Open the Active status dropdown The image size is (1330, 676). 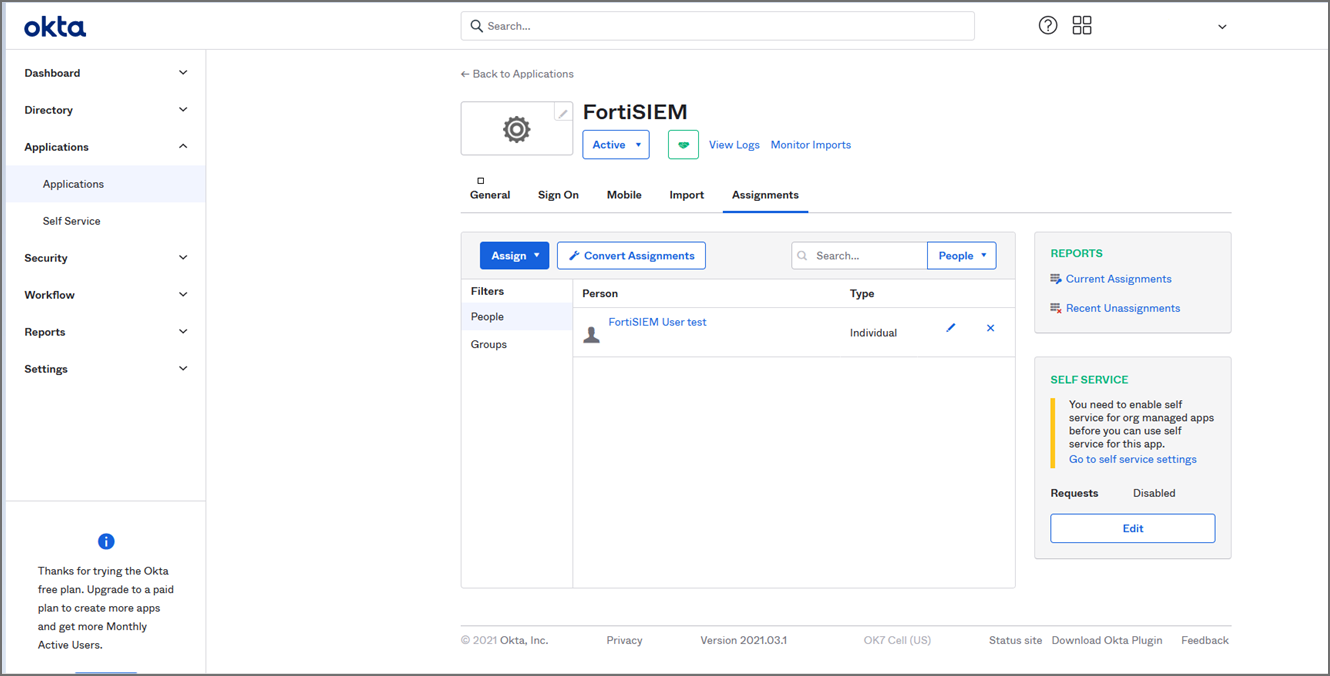point(616,145)
